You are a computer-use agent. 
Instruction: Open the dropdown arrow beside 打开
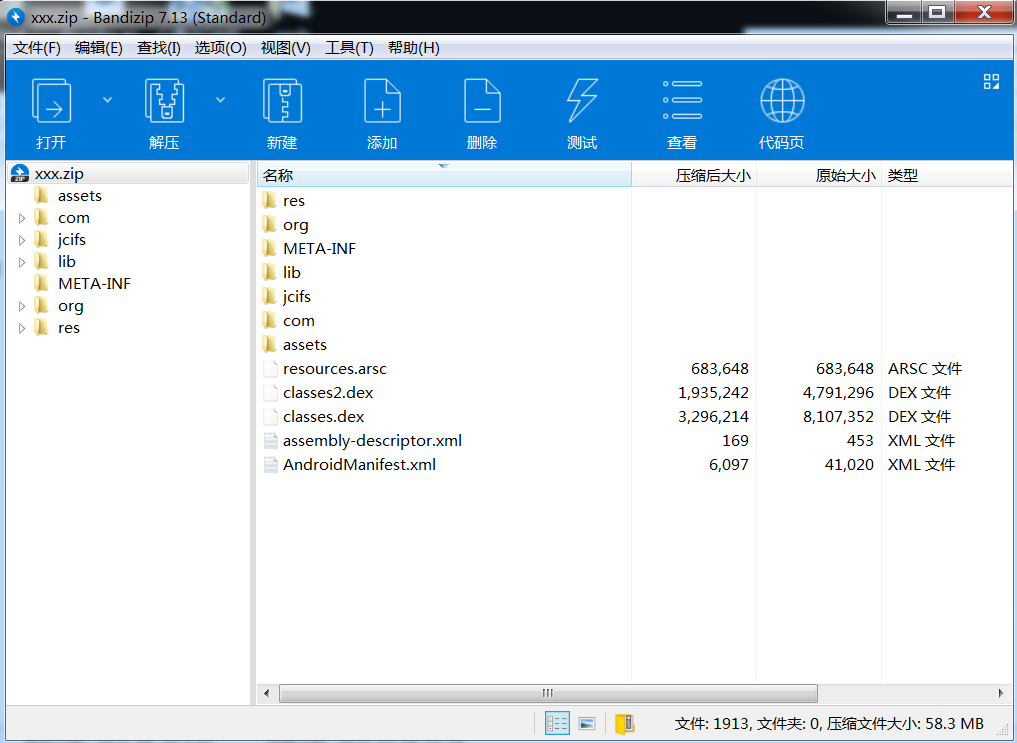pyautogui.click(x=108, y=100)
